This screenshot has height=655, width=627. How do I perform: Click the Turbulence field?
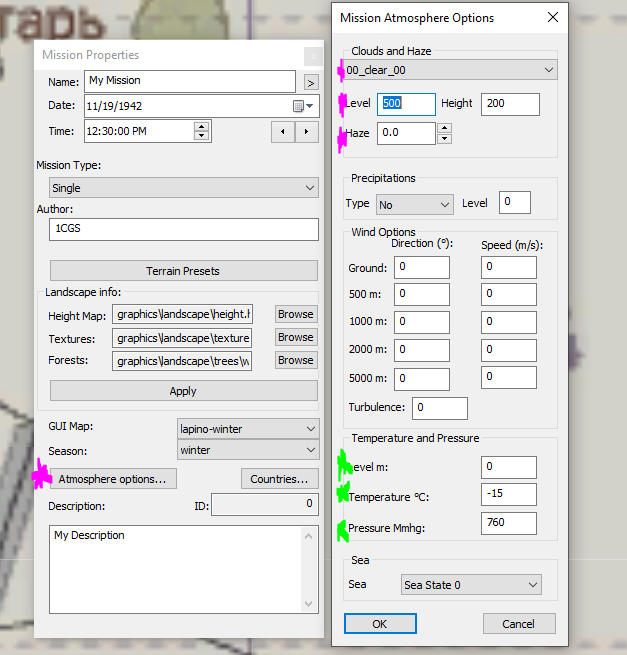click(x=440, y=408)
